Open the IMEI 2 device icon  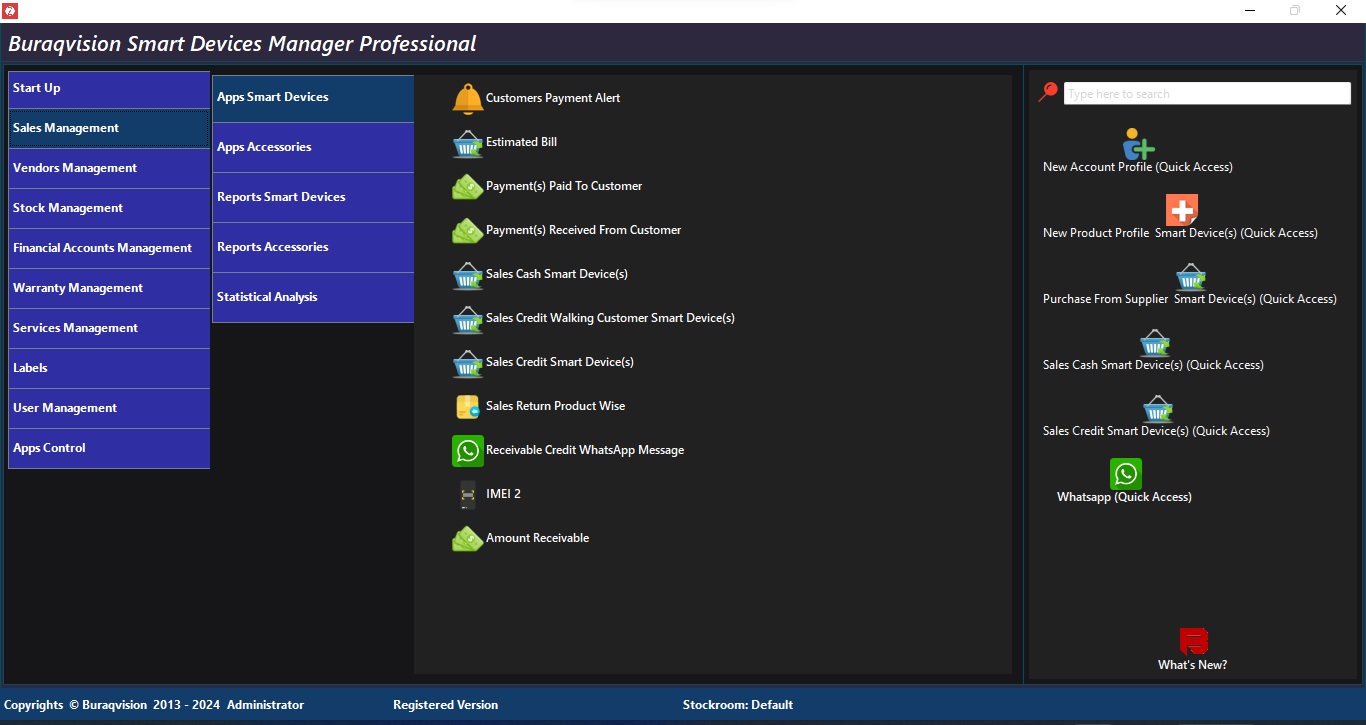pos(467,495)
